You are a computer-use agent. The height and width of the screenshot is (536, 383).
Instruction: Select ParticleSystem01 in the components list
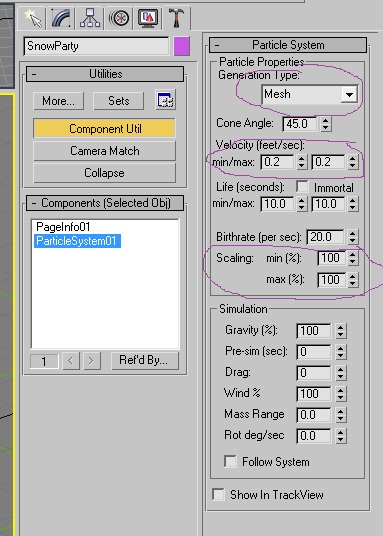[77, 241]
